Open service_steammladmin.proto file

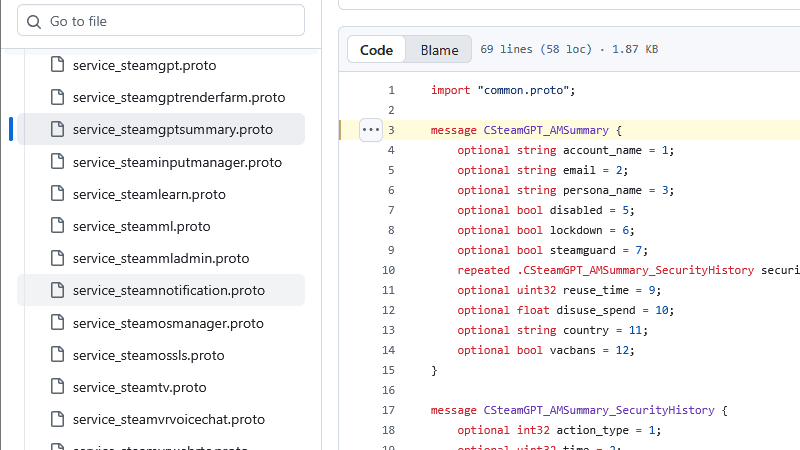pos(161,258)
